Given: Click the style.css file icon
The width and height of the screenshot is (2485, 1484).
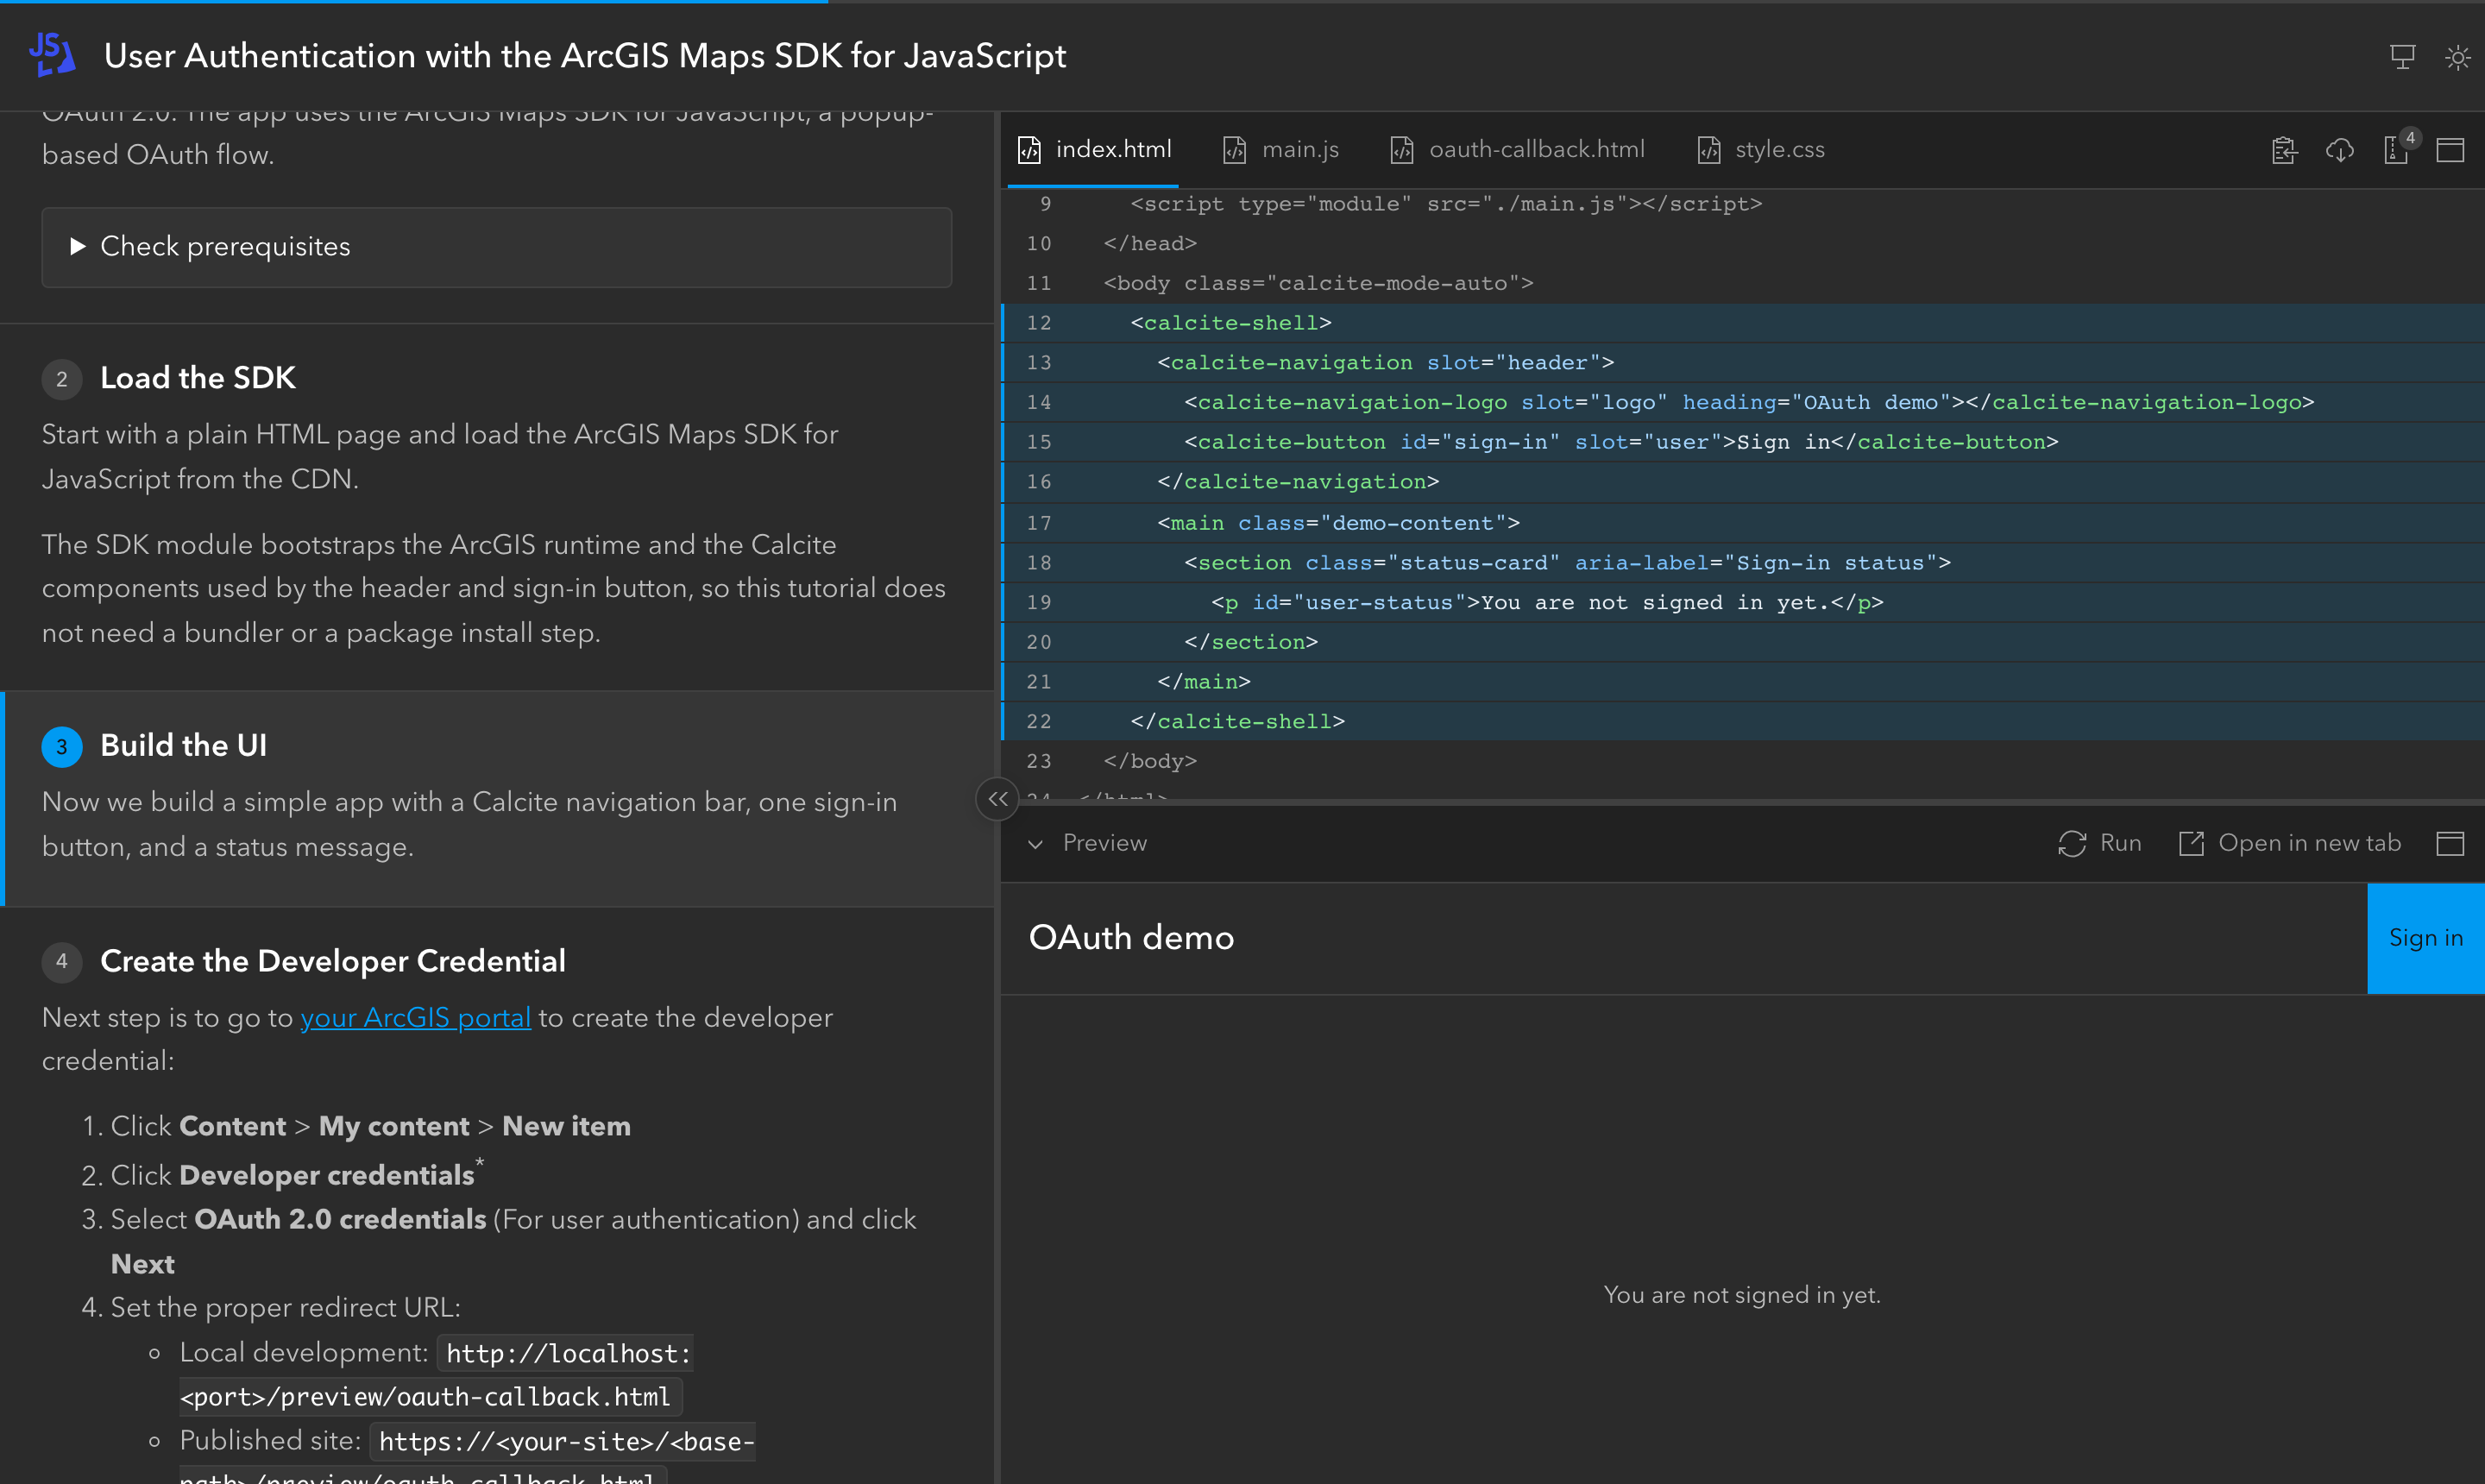Looking at the screenshot, I should pyautogui.click(x=1709, y=150).
